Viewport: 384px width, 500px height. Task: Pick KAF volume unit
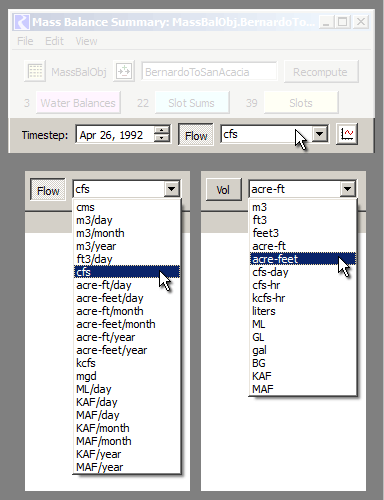pos(303,376)
